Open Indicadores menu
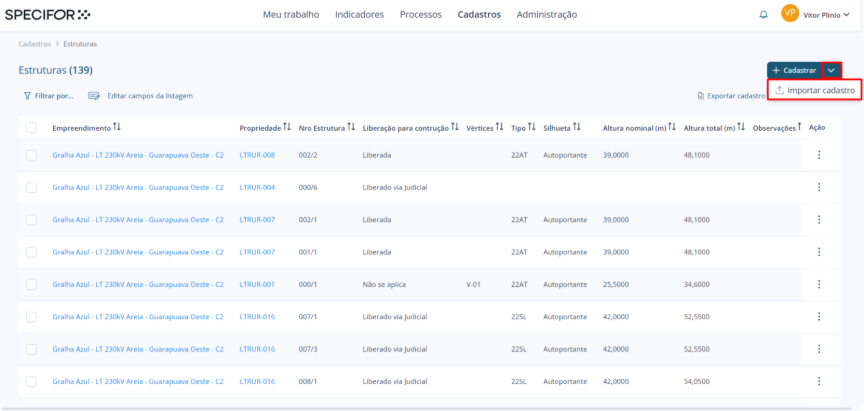The image size is (864, 411). click(359, 15)
